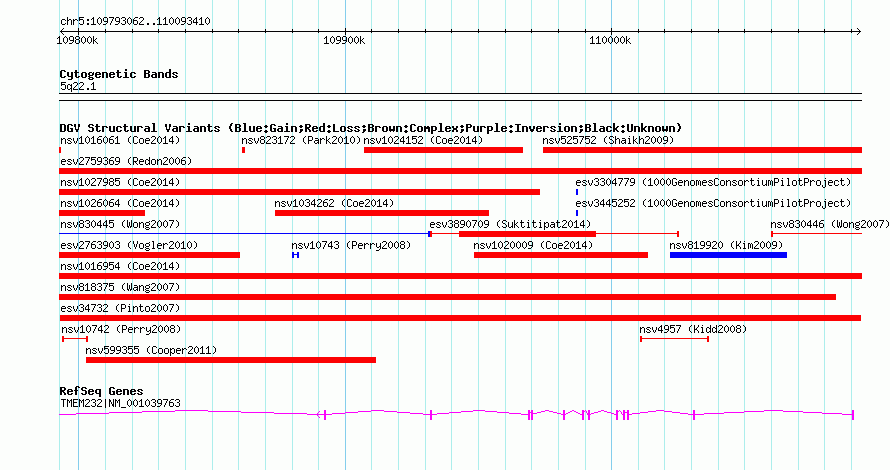890x470 pixels.
Task: Open the nsv10742 (Perry2008) label
Action: 121,329
